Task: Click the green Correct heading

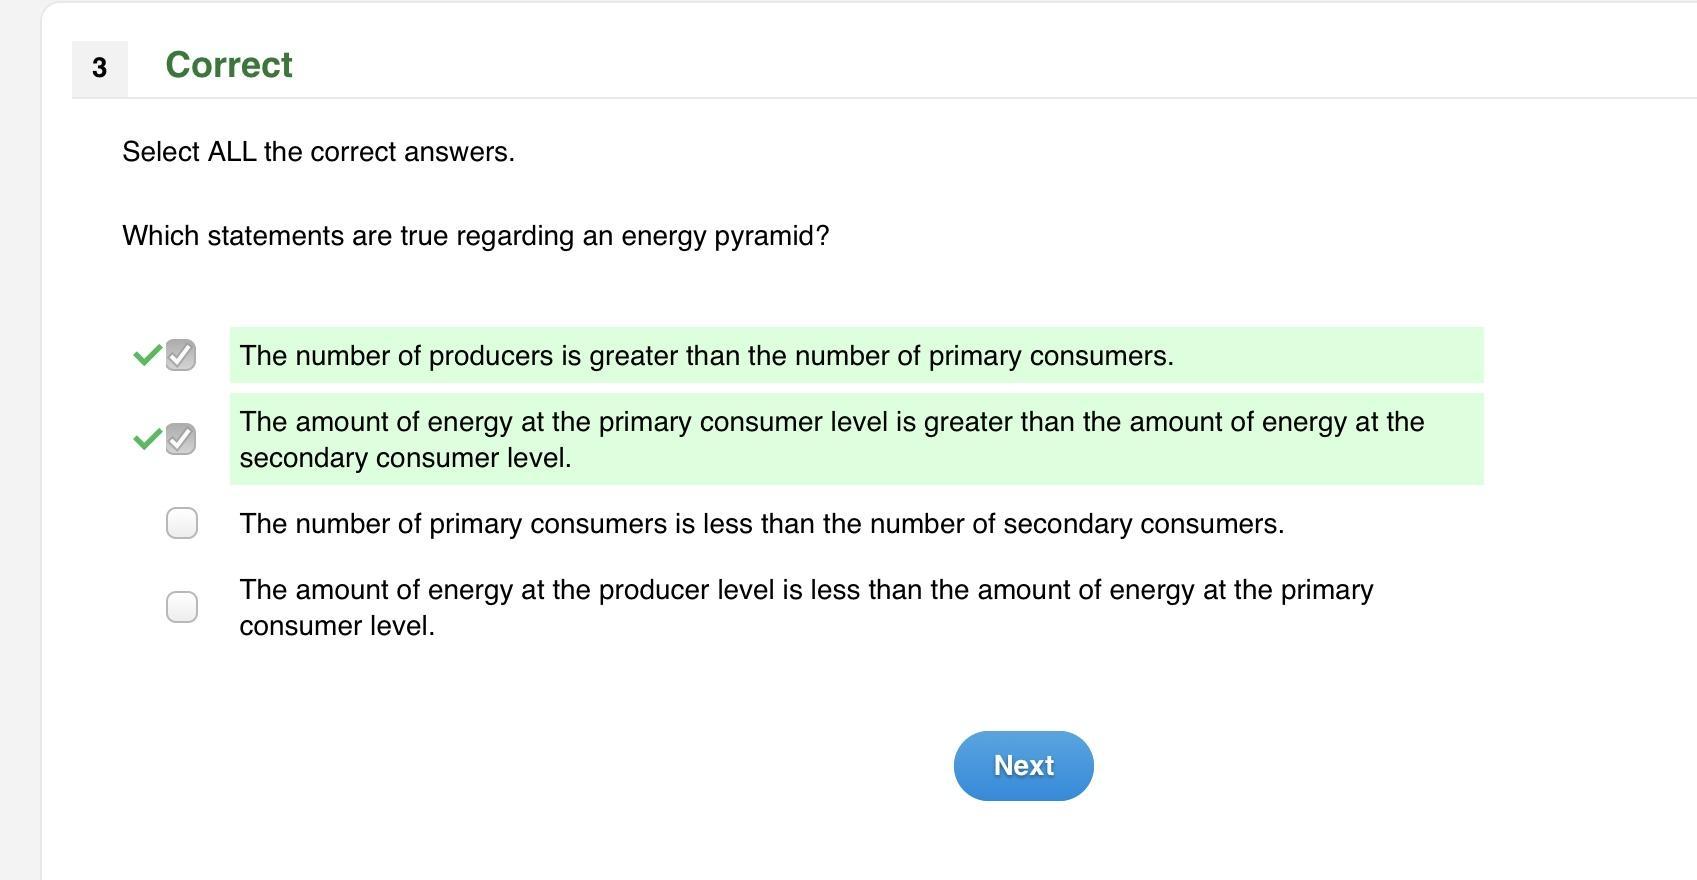Action: click(x=229, y=65)
